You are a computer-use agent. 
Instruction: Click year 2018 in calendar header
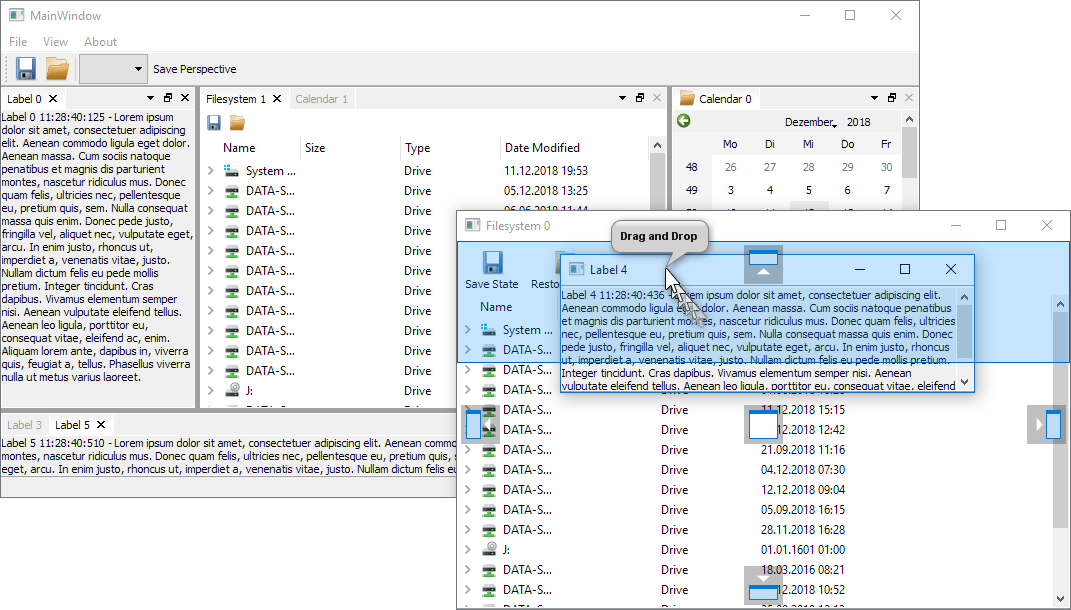click(859, 122)
